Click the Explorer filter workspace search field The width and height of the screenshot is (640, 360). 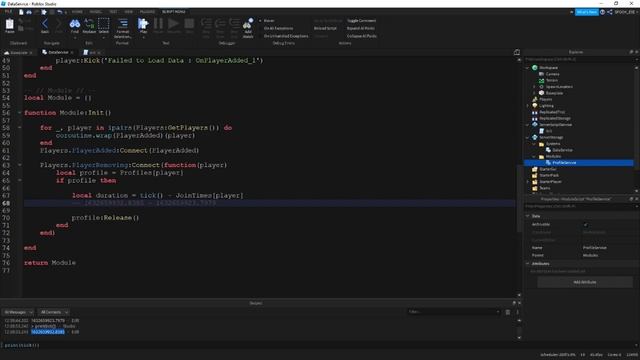pyautogui.click(x=580, y=60)
